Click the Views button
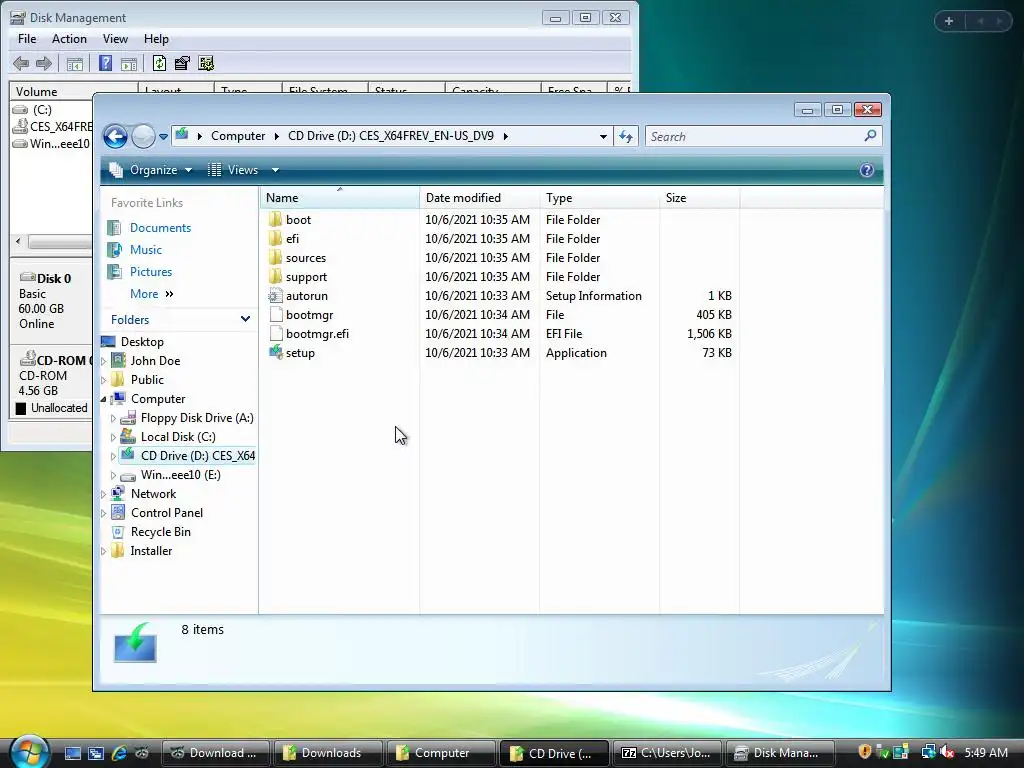 coord(233,170)
